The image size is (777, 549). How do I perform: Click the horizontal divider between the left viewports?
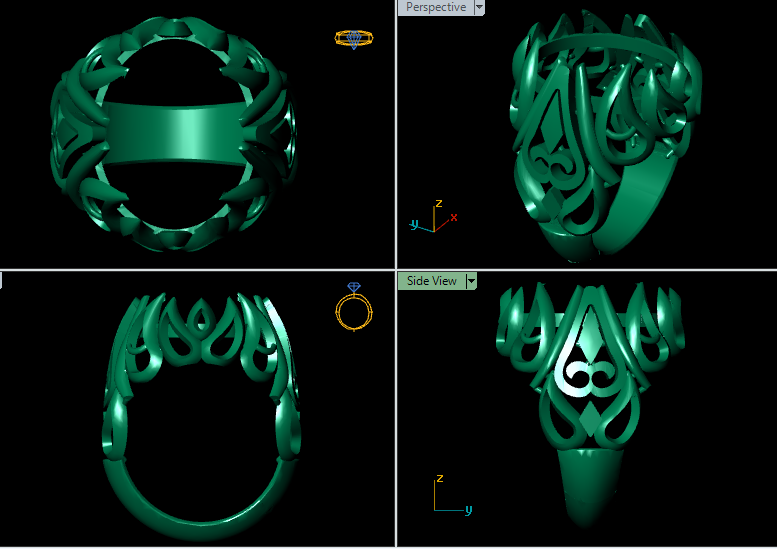click(x=198, y=270)
